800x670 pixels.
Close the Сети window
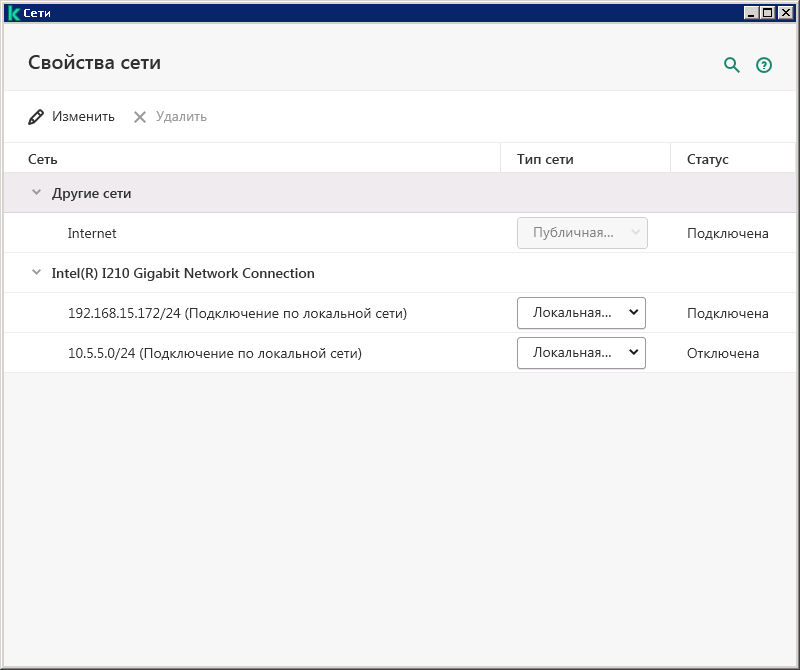pyautogui.click(x=785, y=13)
